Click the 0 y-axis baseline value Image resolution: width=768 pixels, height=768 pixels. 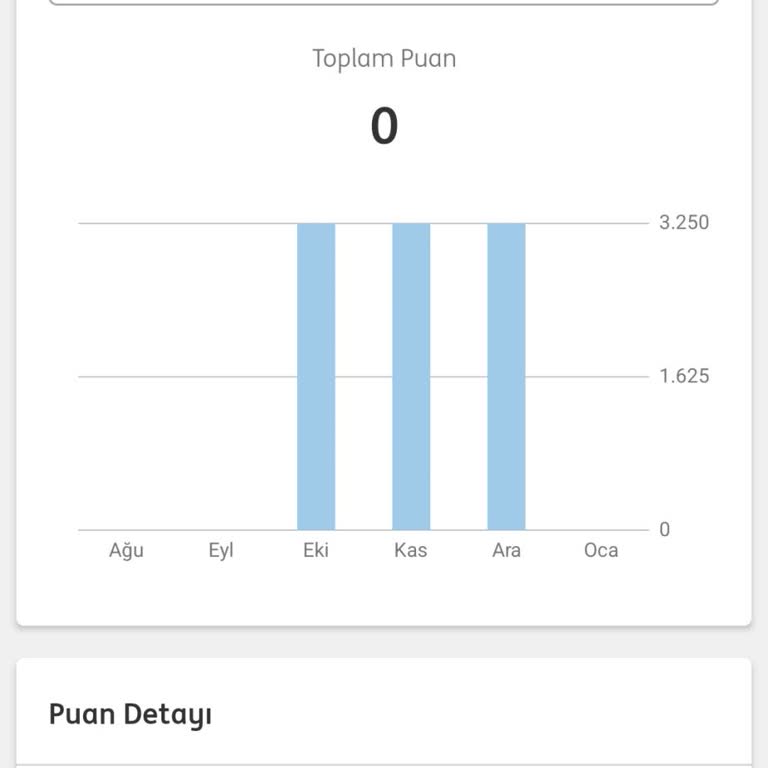tap(664, 530)
